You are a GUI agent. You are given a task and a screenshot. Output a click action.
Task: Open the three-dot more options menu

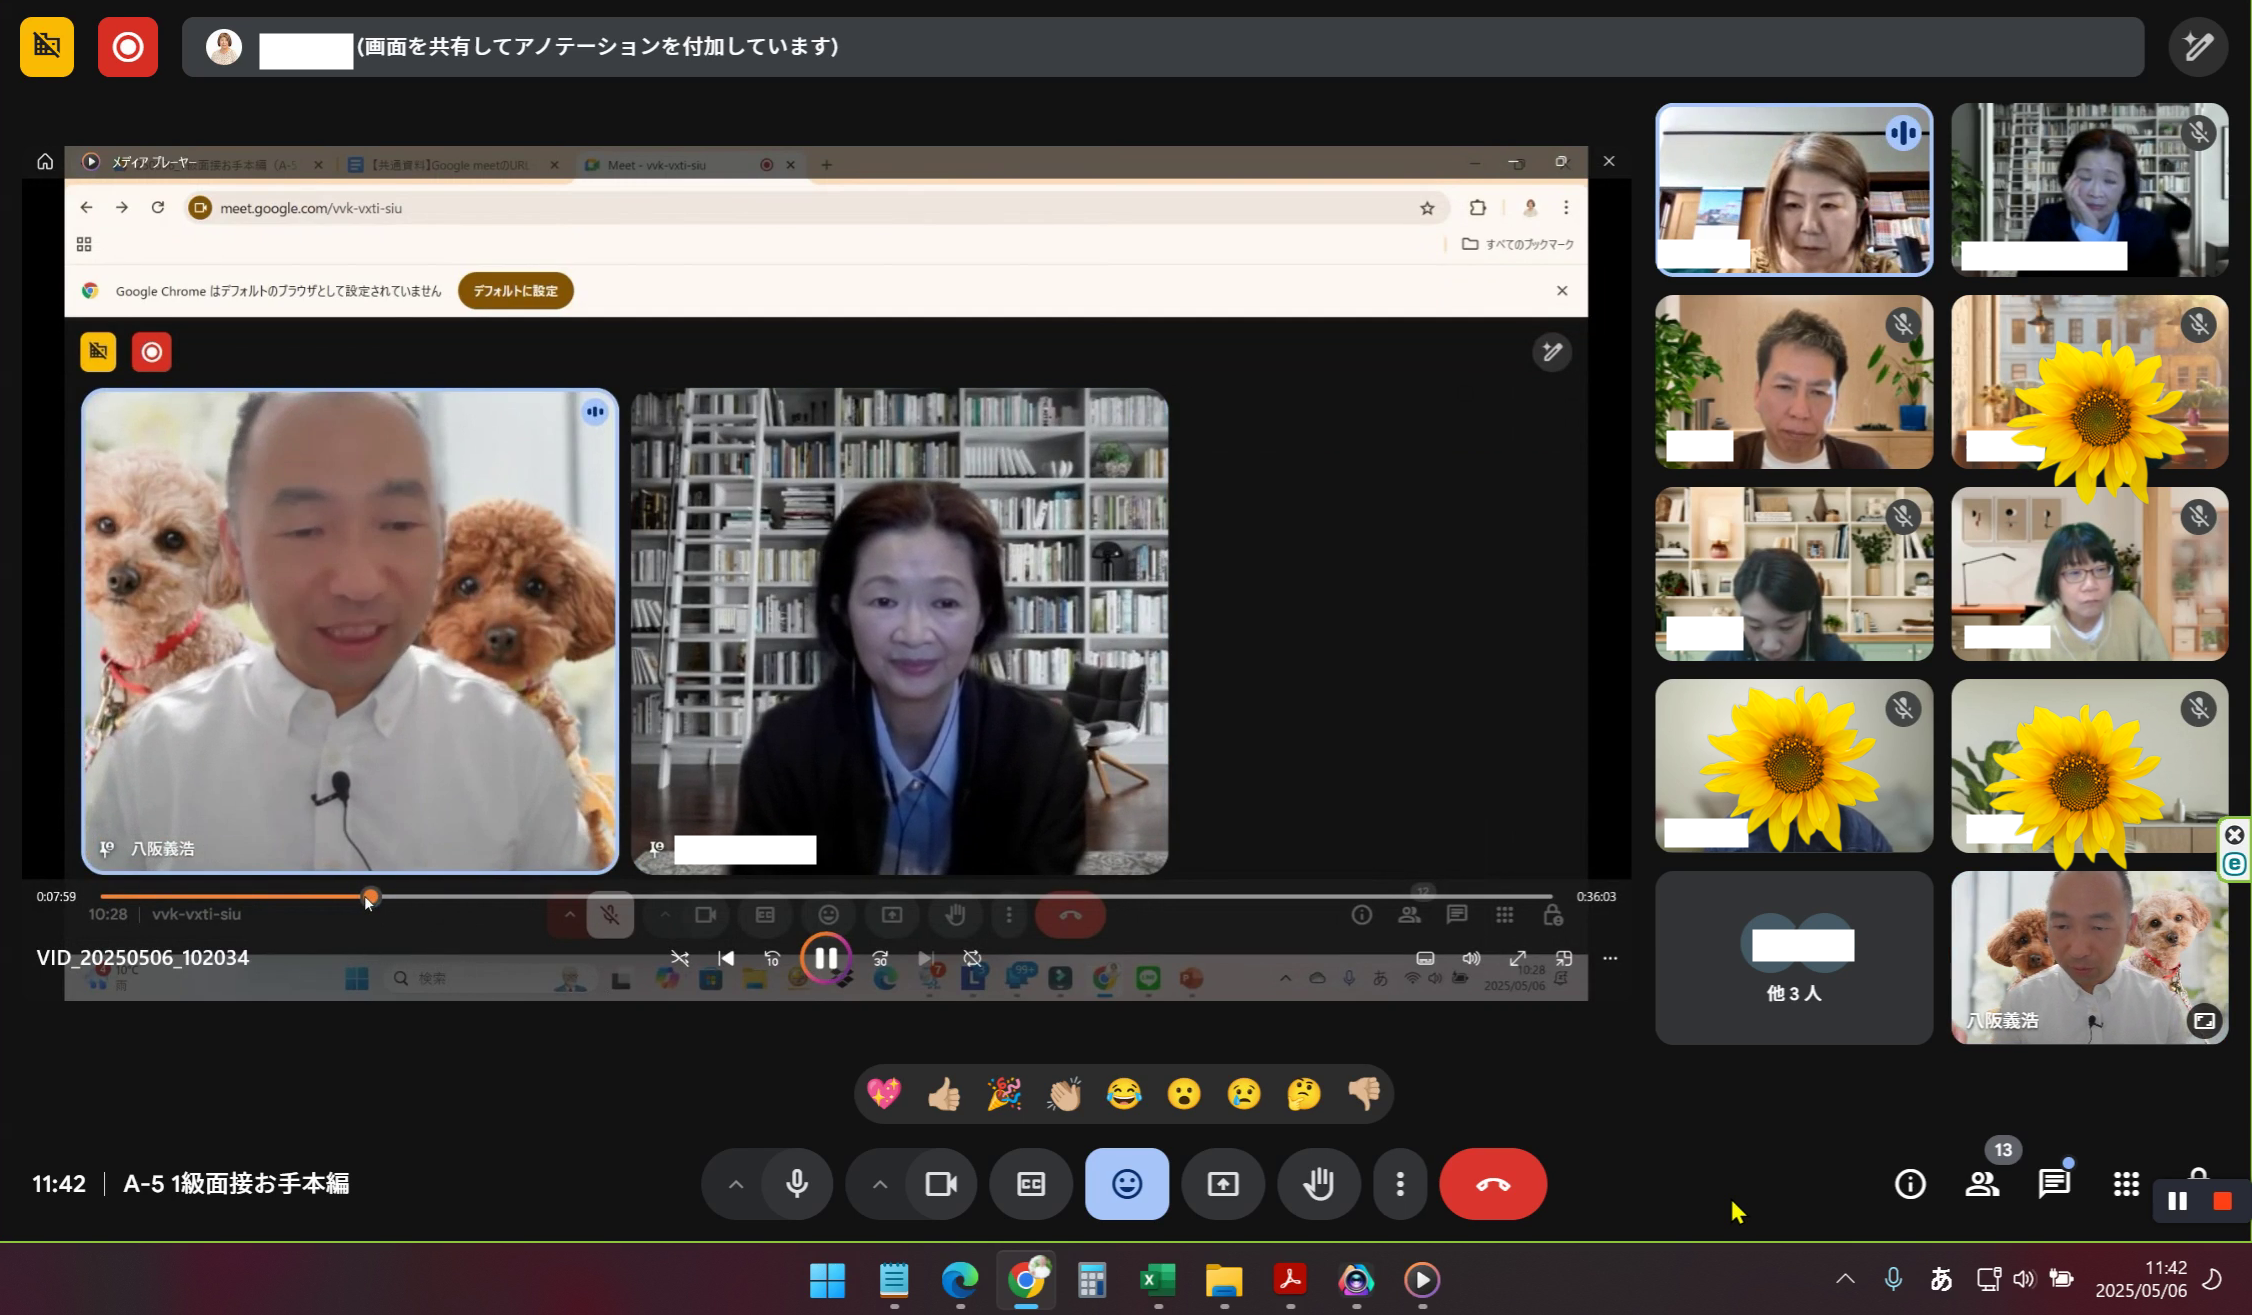coord(1400,1184)
